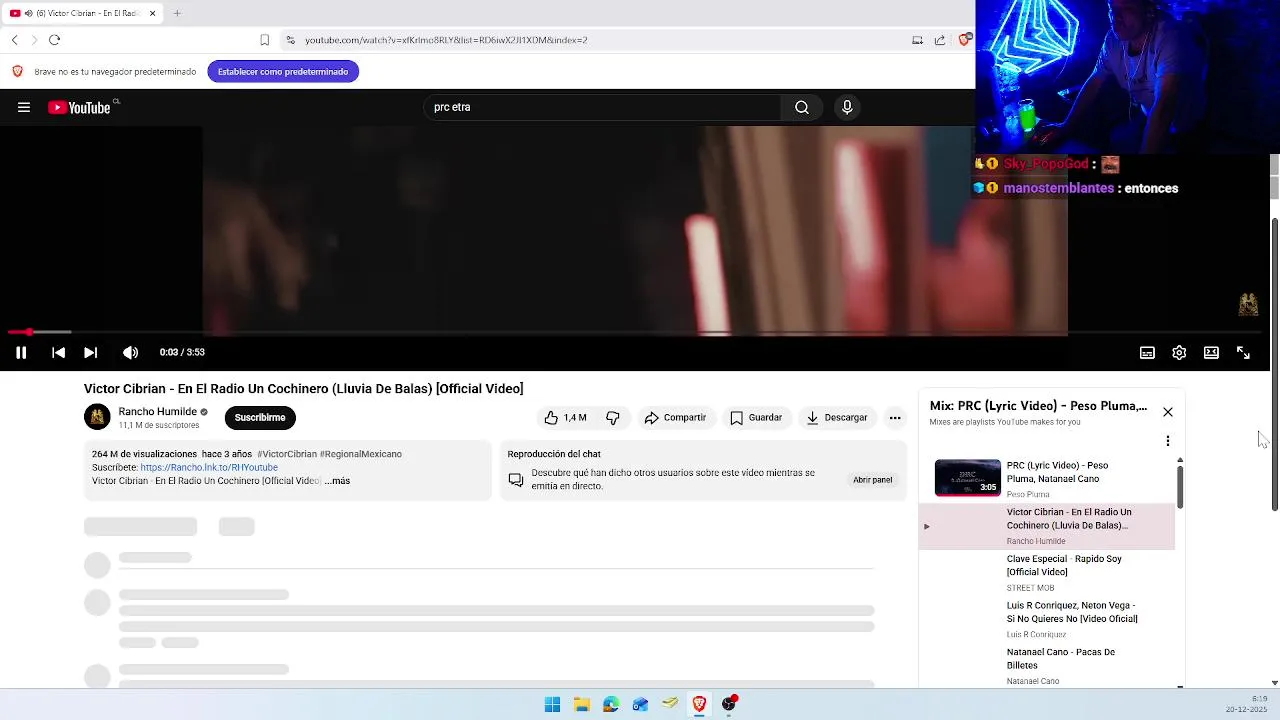Open the YouTube hamburger guide menu
The width and height of the screenshot is (1280, 720).
pyautogui.click(x=24, y=107)
